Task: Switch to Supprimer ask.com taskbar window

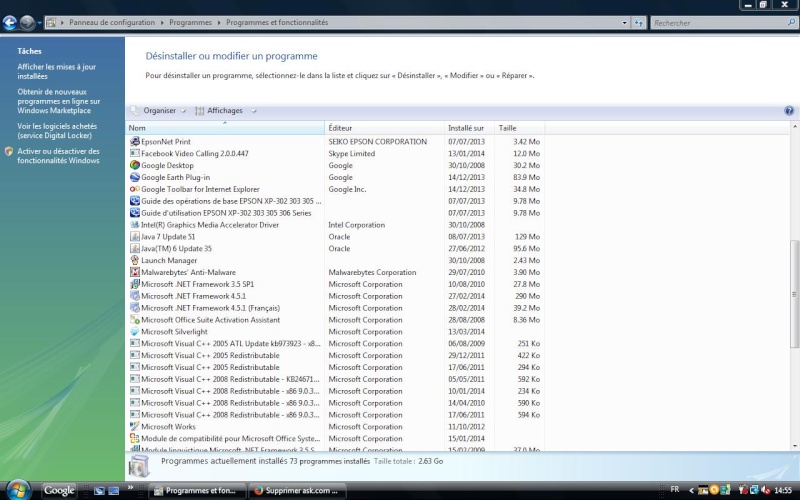Action: [x=297, y=491]
